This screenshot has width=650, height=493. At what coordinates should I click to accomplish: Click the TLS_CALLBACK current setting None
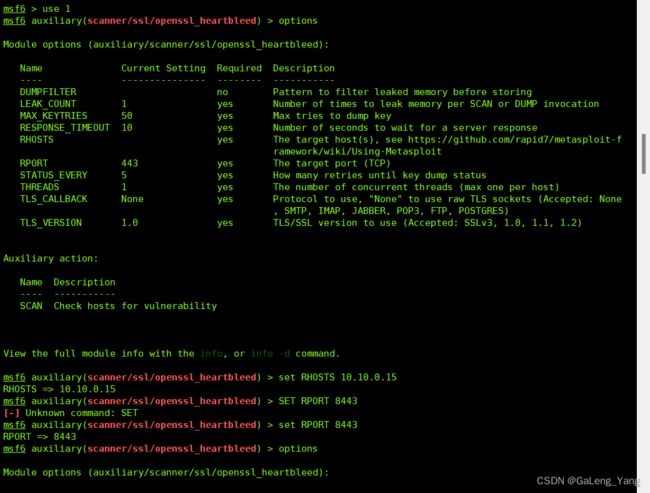pos(132,199)
